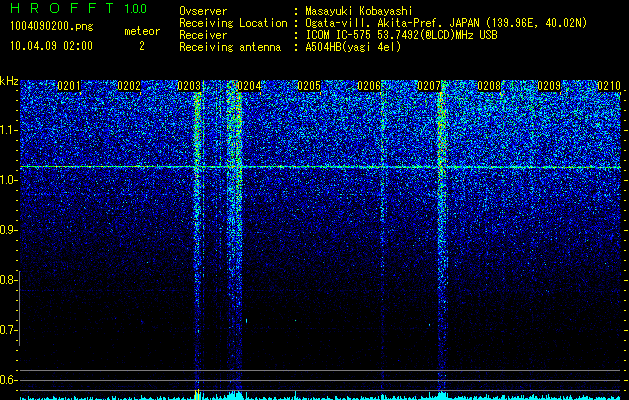Click the Receiving Location label
The image size is (629, 400).
tap(233, 23)
